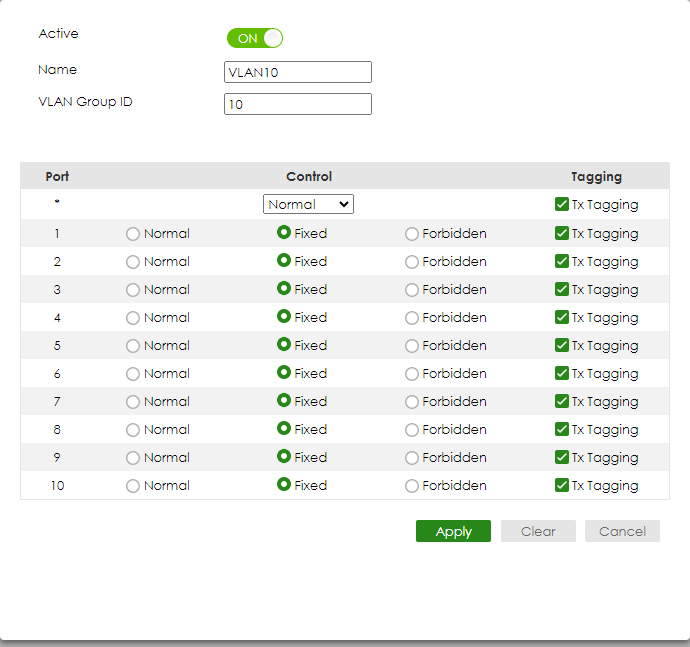
Task: Open the Control dropdown for all ports
Action: [x=308, y=204]
